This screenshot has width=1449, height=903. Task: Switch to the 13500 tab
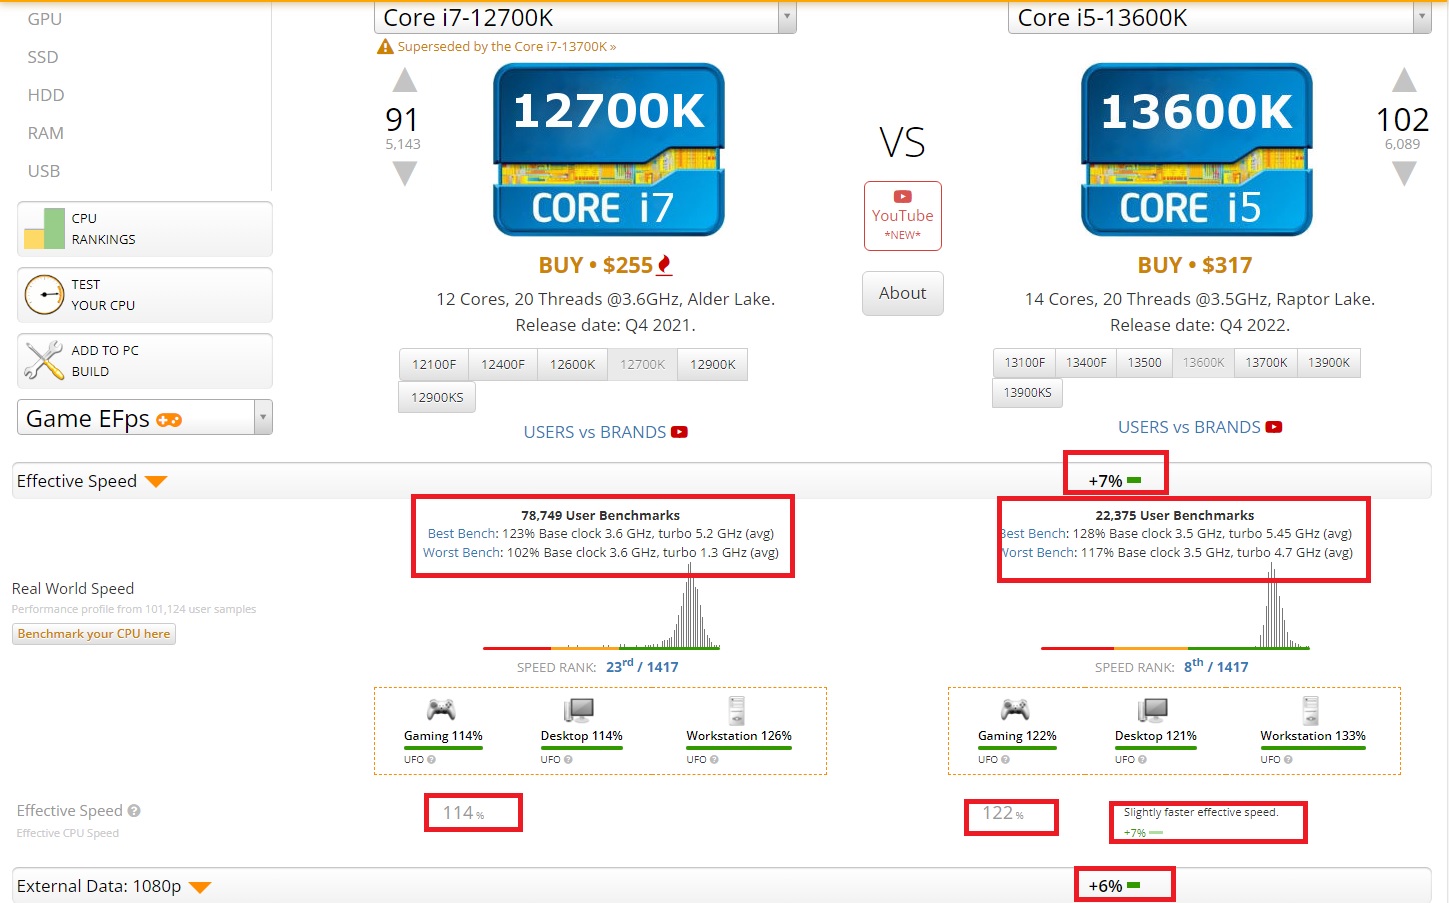1145,362
